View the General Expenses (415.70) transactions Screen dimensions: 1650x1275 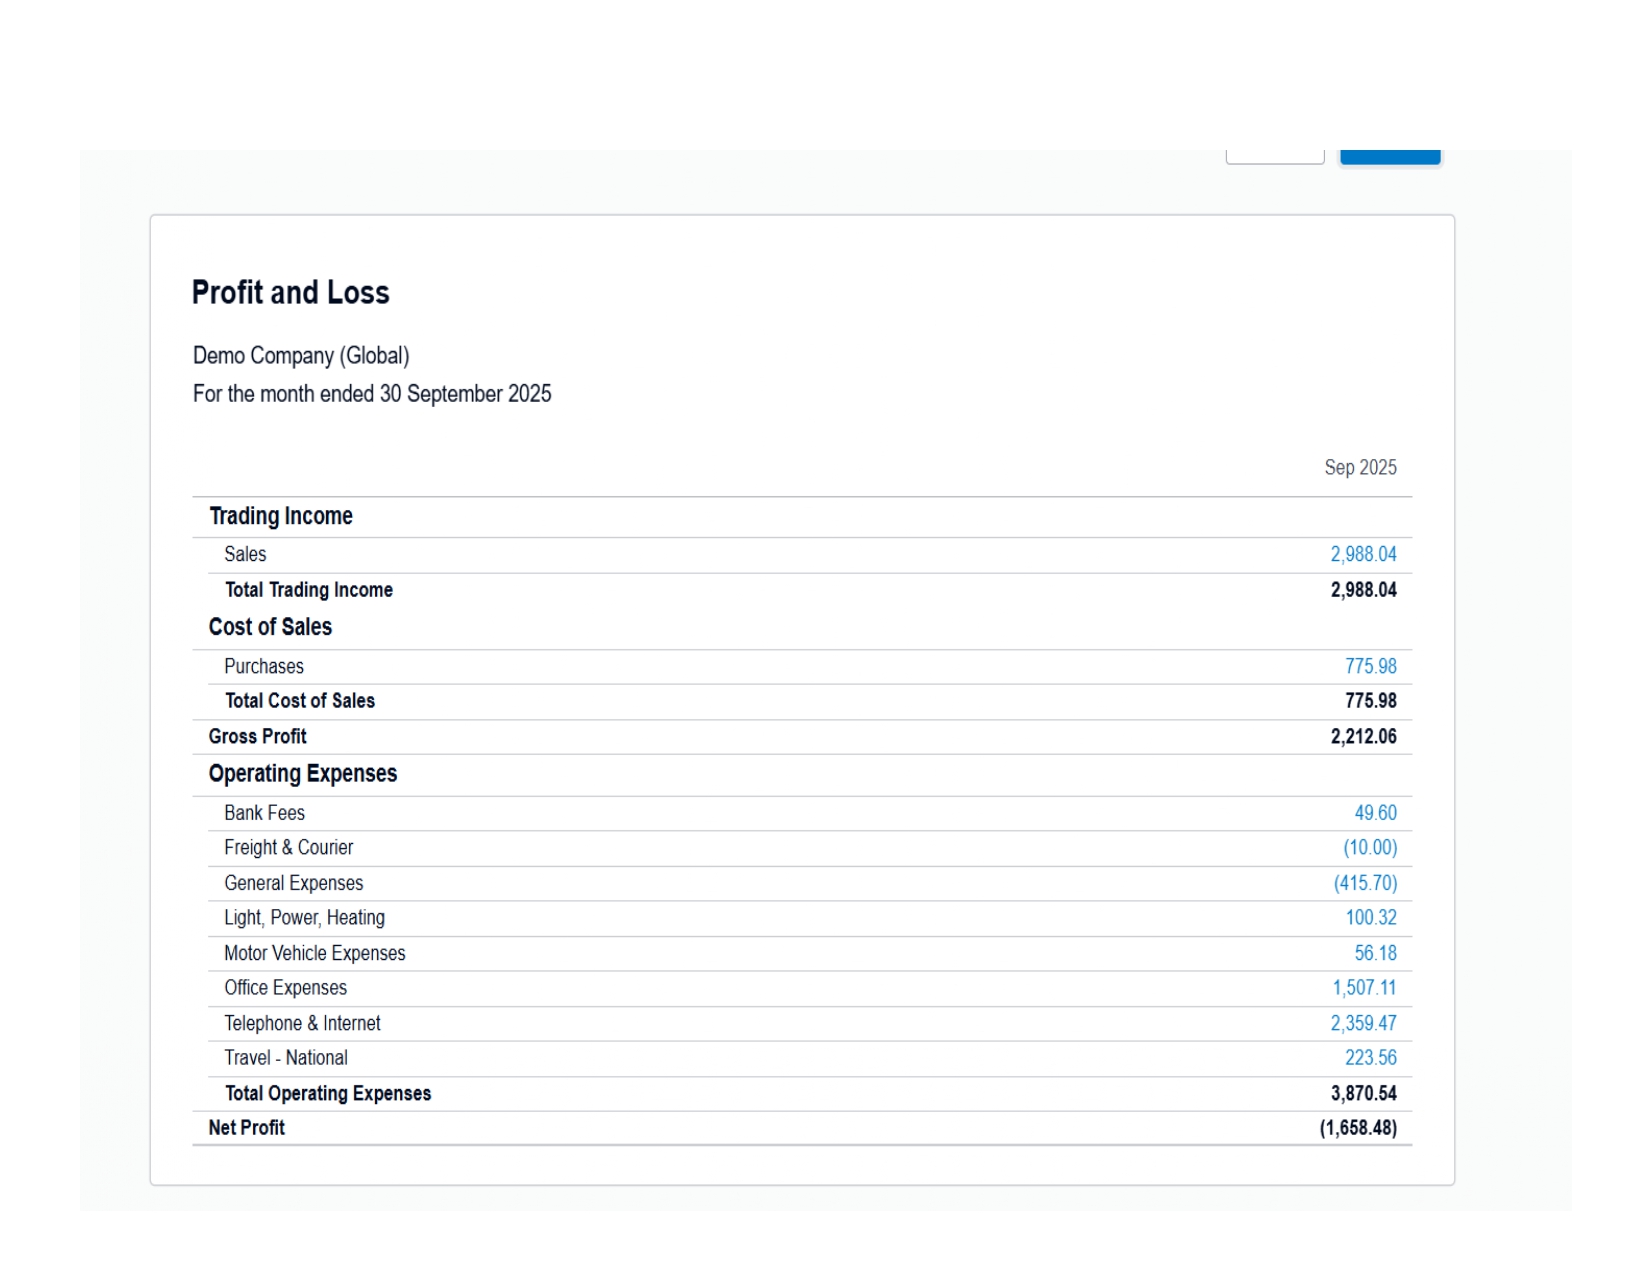pyautogui.click(x=1365, y=883)
